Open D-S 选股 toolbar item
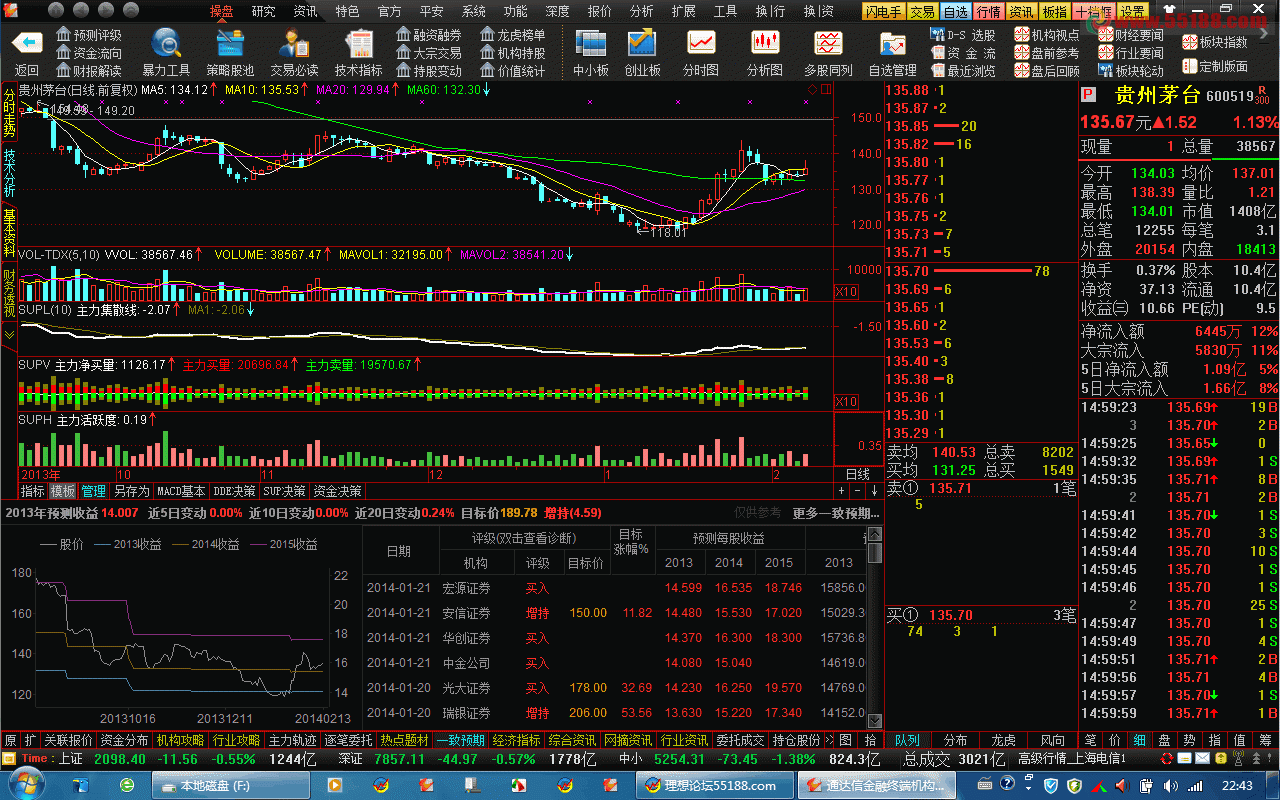1280x800 pixels. [963, 35]
